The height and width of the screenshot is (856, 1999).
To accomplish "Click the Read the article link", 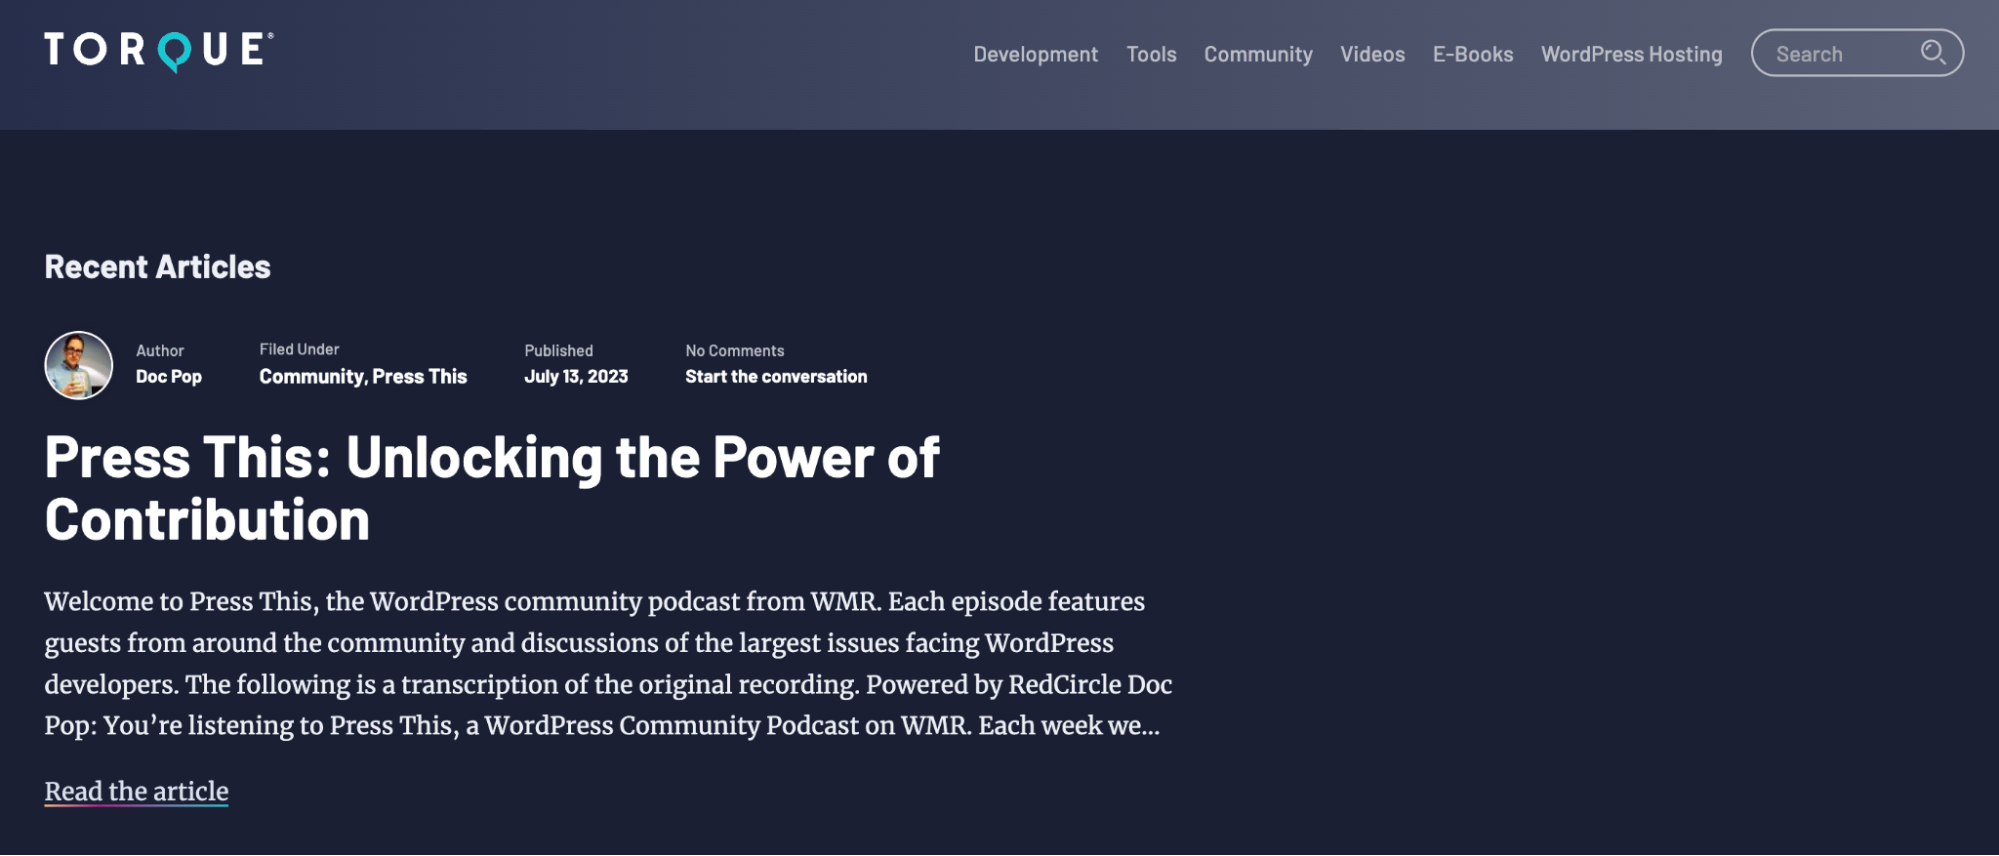I will tap(136, 791).
